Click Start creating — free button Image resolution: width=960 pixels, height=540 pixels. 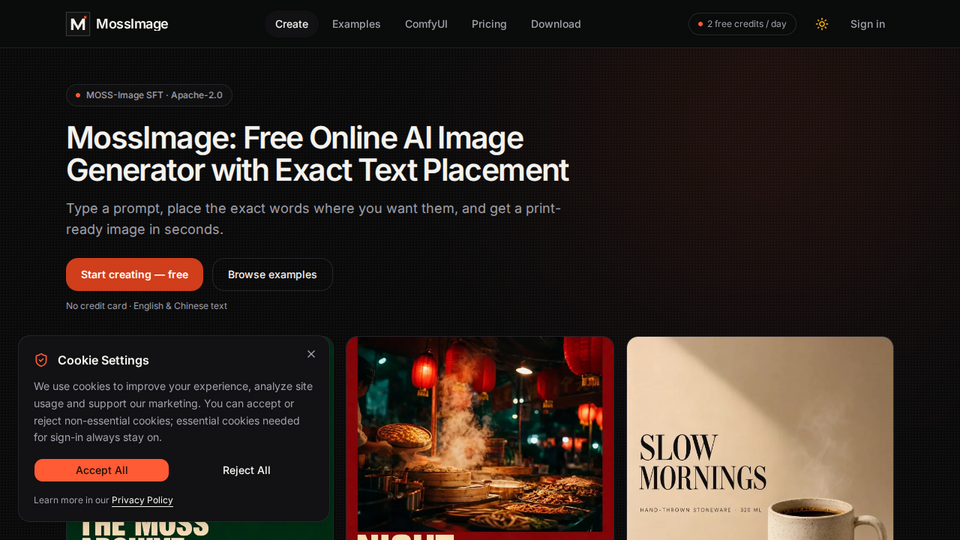click(135, 274)
